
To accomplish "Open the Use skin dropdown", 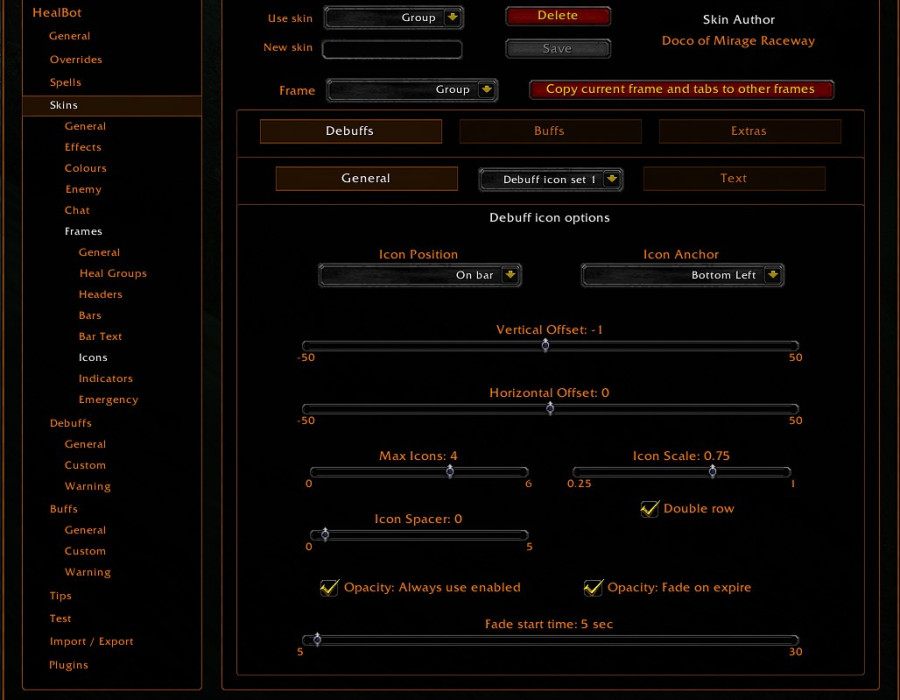I will (393, 18).
